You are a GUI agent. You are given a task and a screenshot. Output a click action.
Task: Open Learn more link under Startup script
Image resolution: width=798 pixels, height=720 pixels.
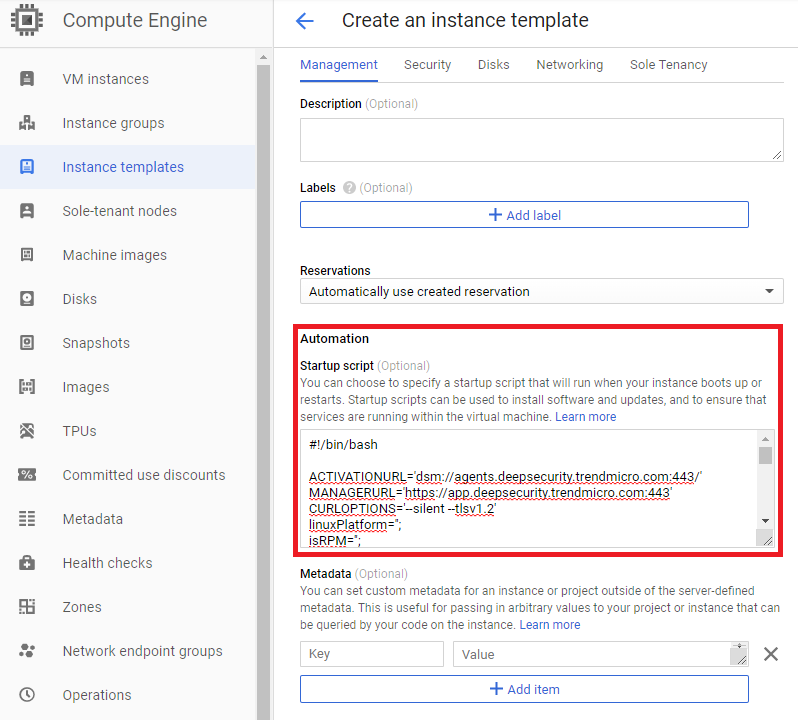coord(586,417)
